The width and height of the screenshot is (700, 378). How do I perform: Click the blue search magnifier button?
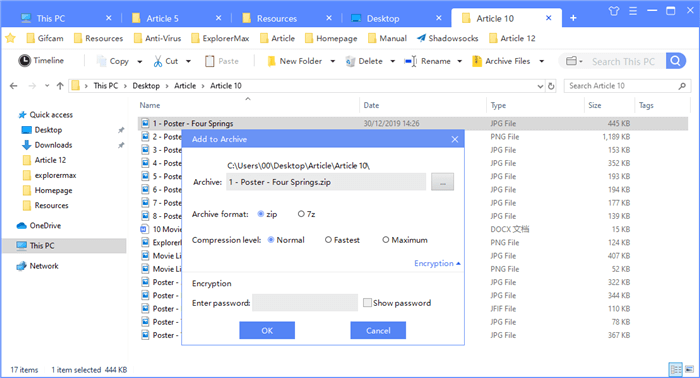pos(675,61)
